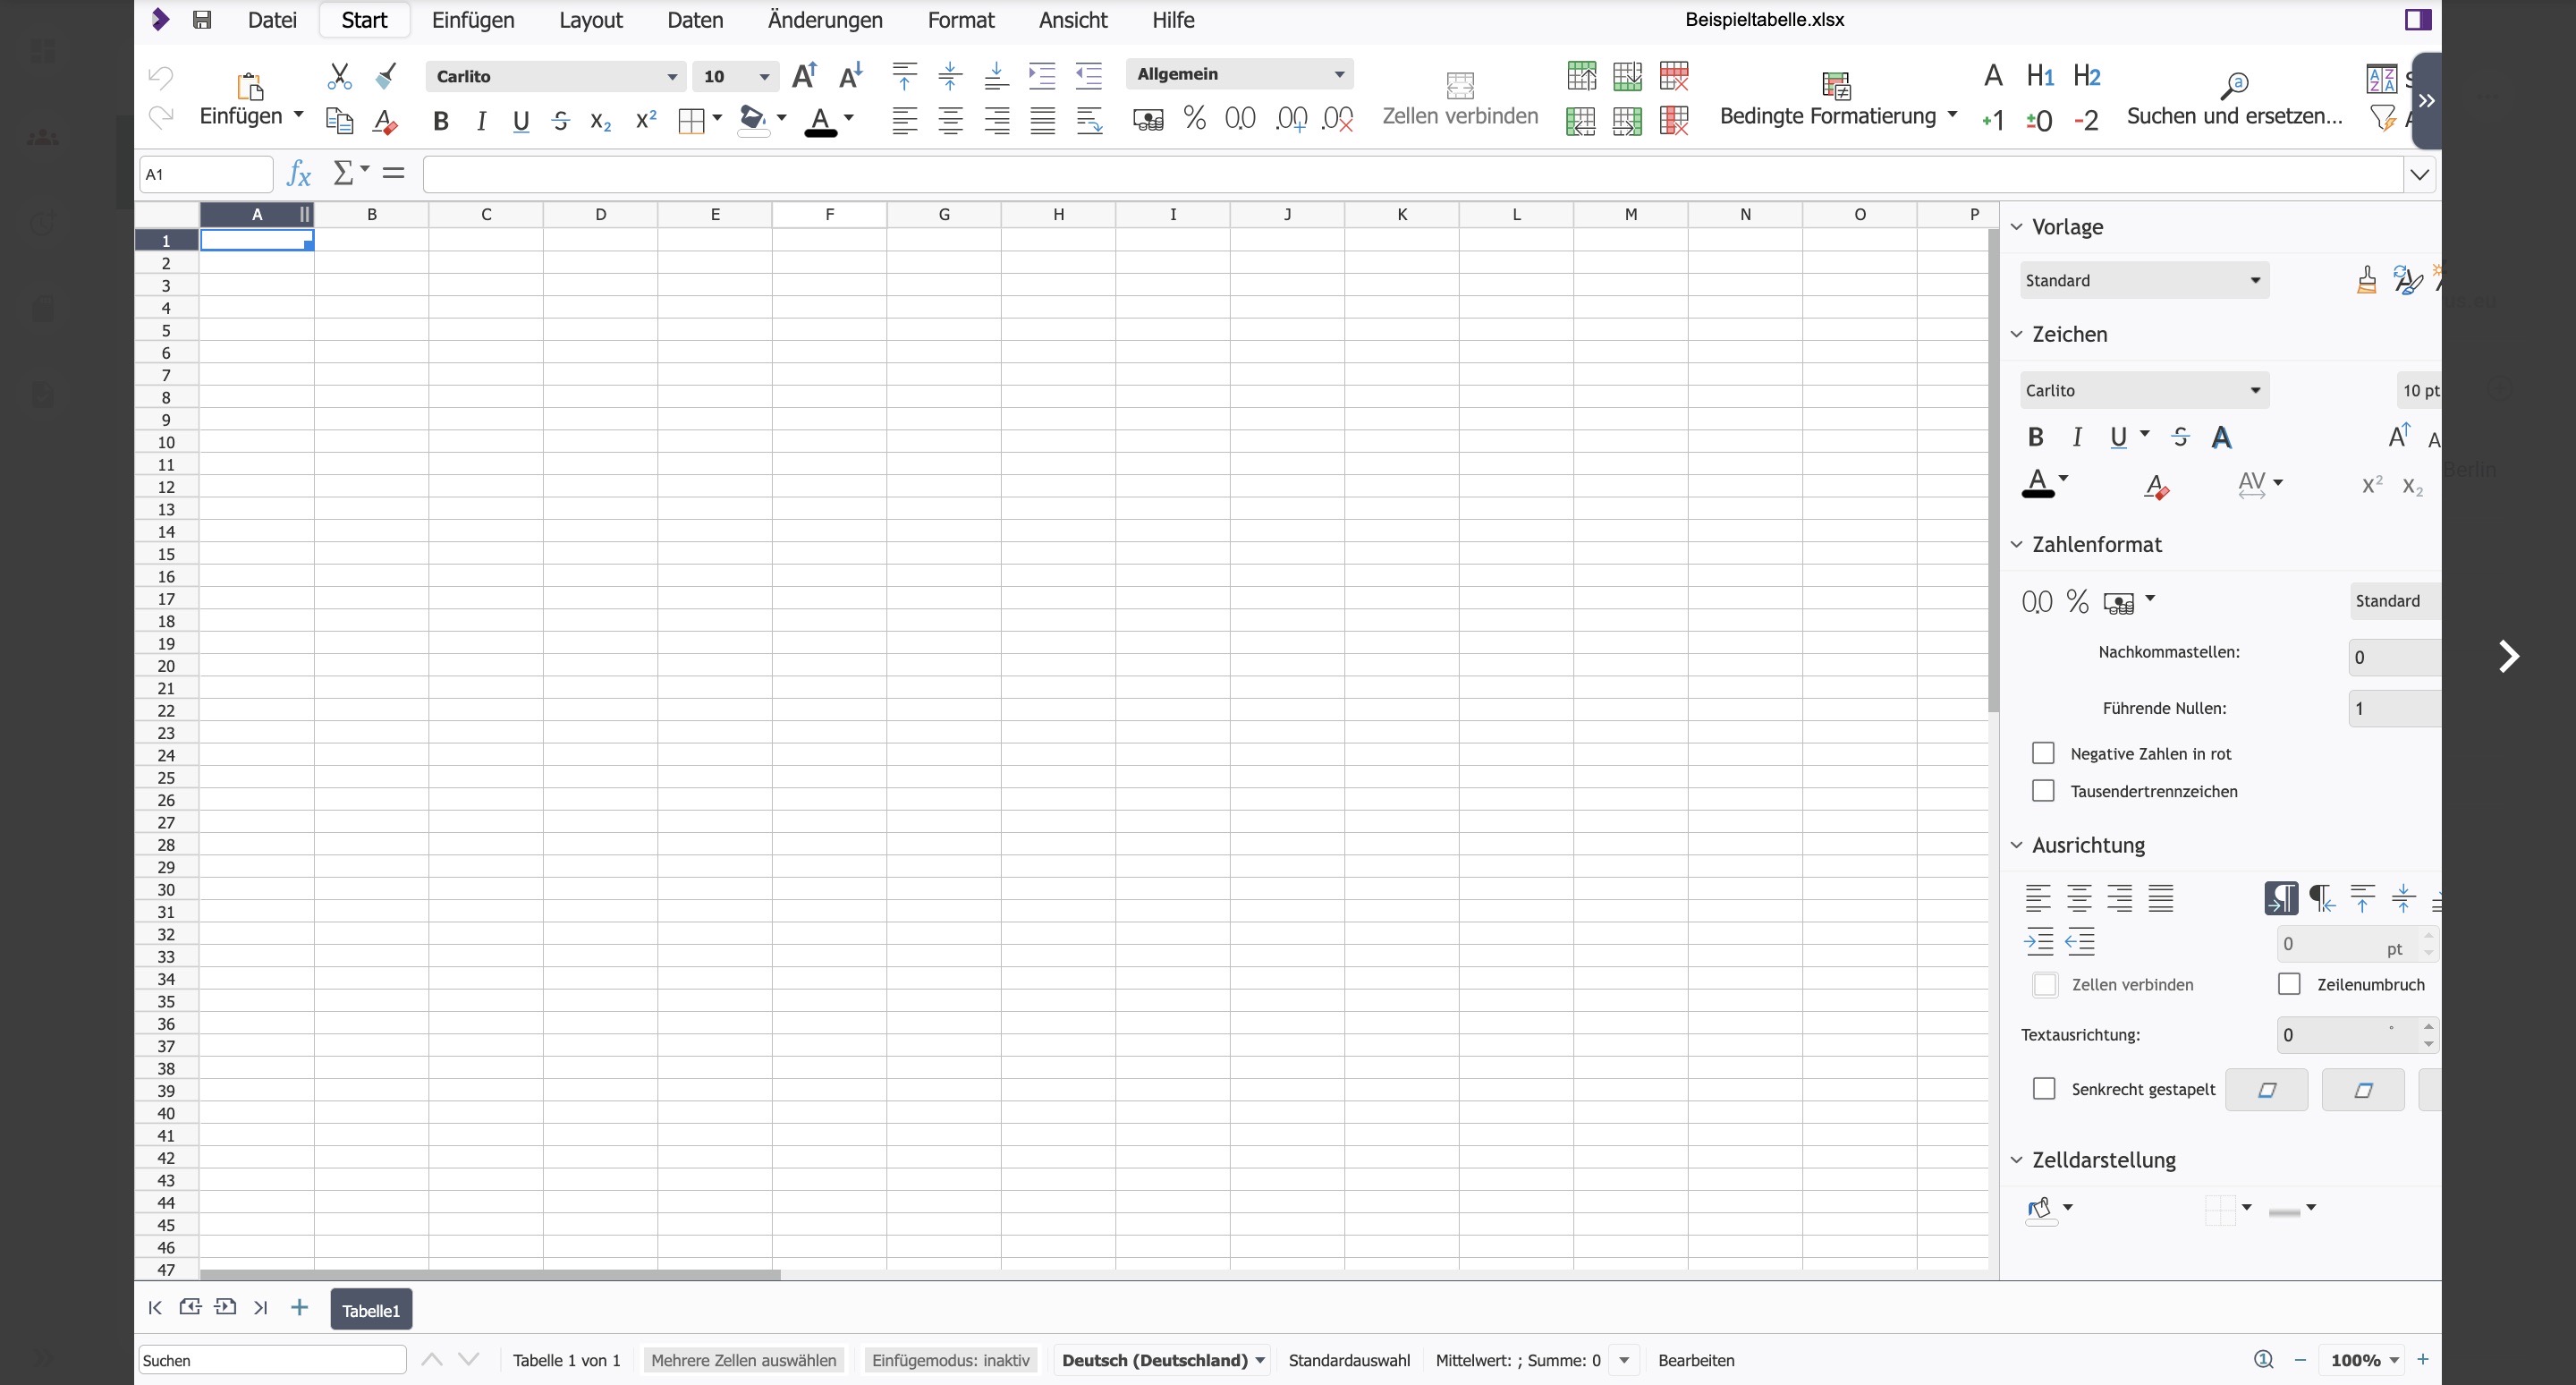This screenshot has width=2576, height=1385.
Task: Switch to the Layout tab
Action: [591, 20]
